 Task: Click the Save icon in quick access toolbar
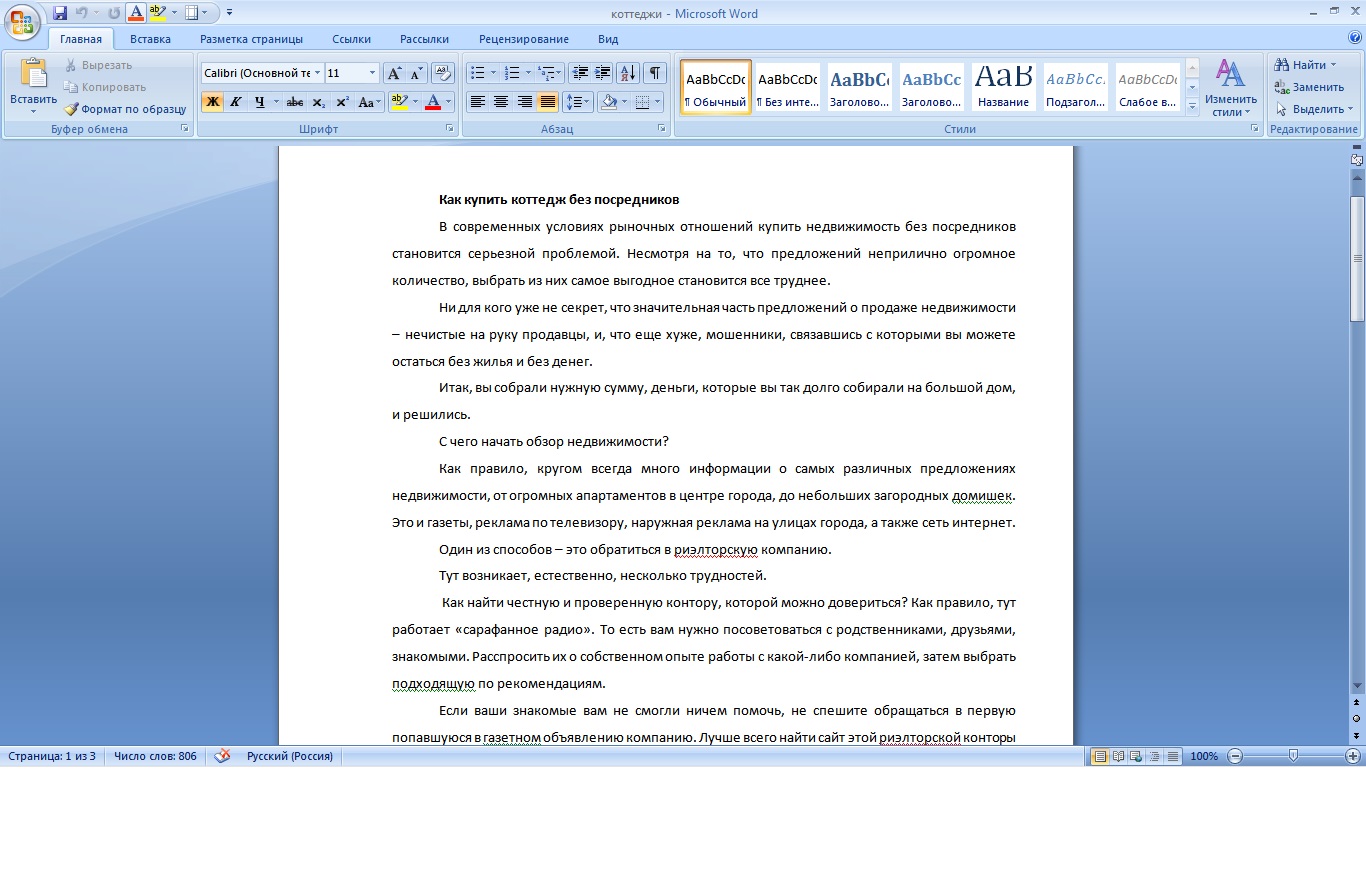60,13
